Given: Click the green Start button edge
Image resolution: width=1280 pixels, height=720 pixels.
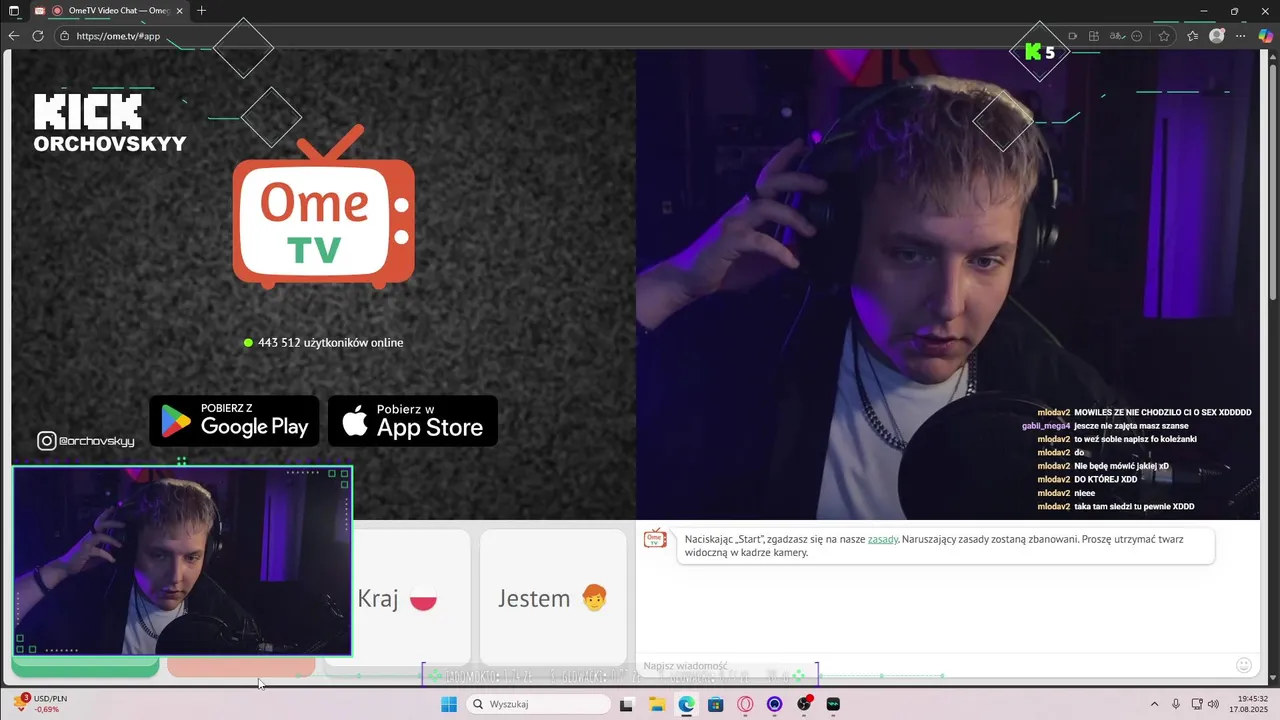Looking at the screenshot, I should click(85, 666).
